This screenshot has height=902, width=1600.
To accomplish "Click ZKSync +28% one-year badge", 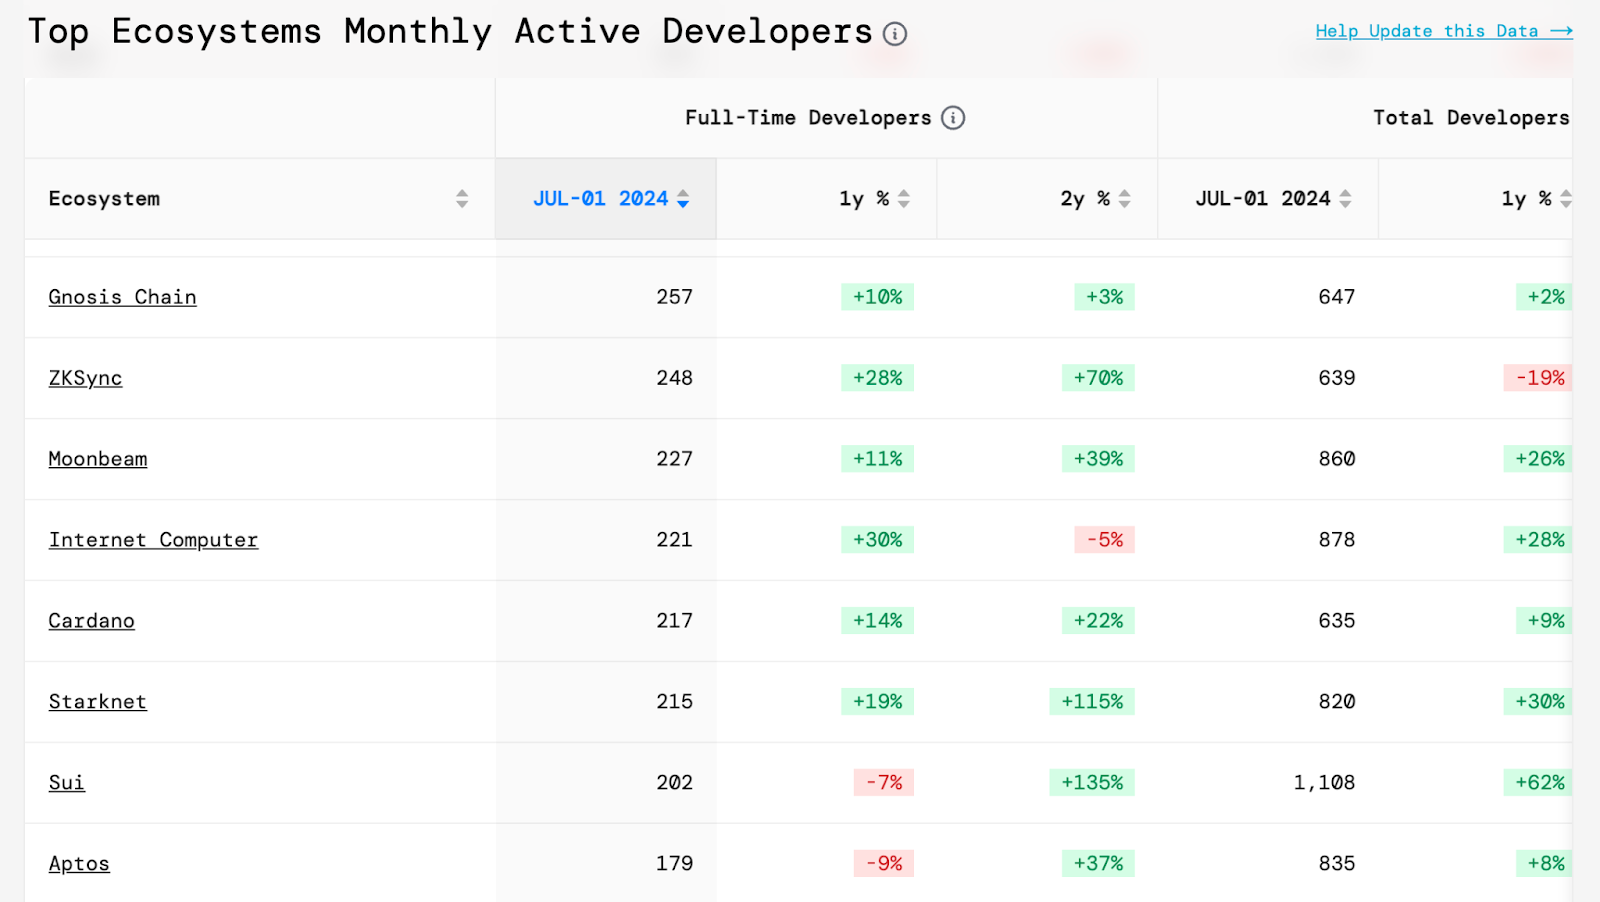I will [x=877, y=378].
